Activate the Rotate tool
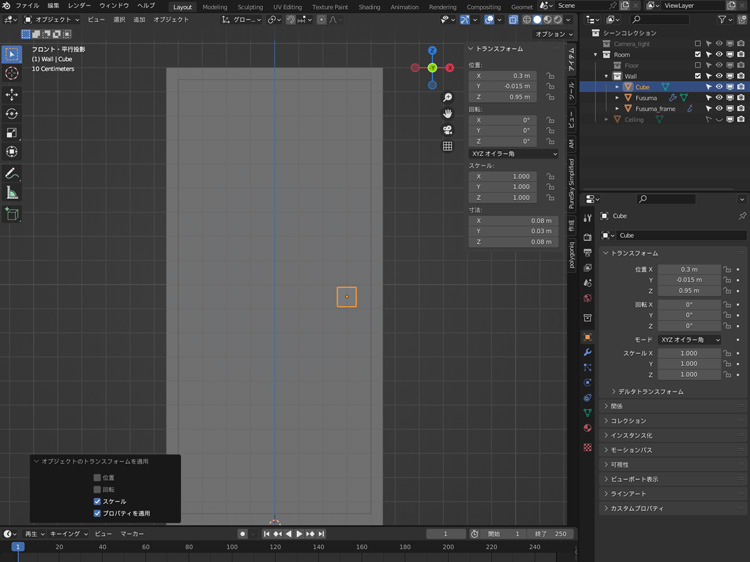 [x=12, y=114]
